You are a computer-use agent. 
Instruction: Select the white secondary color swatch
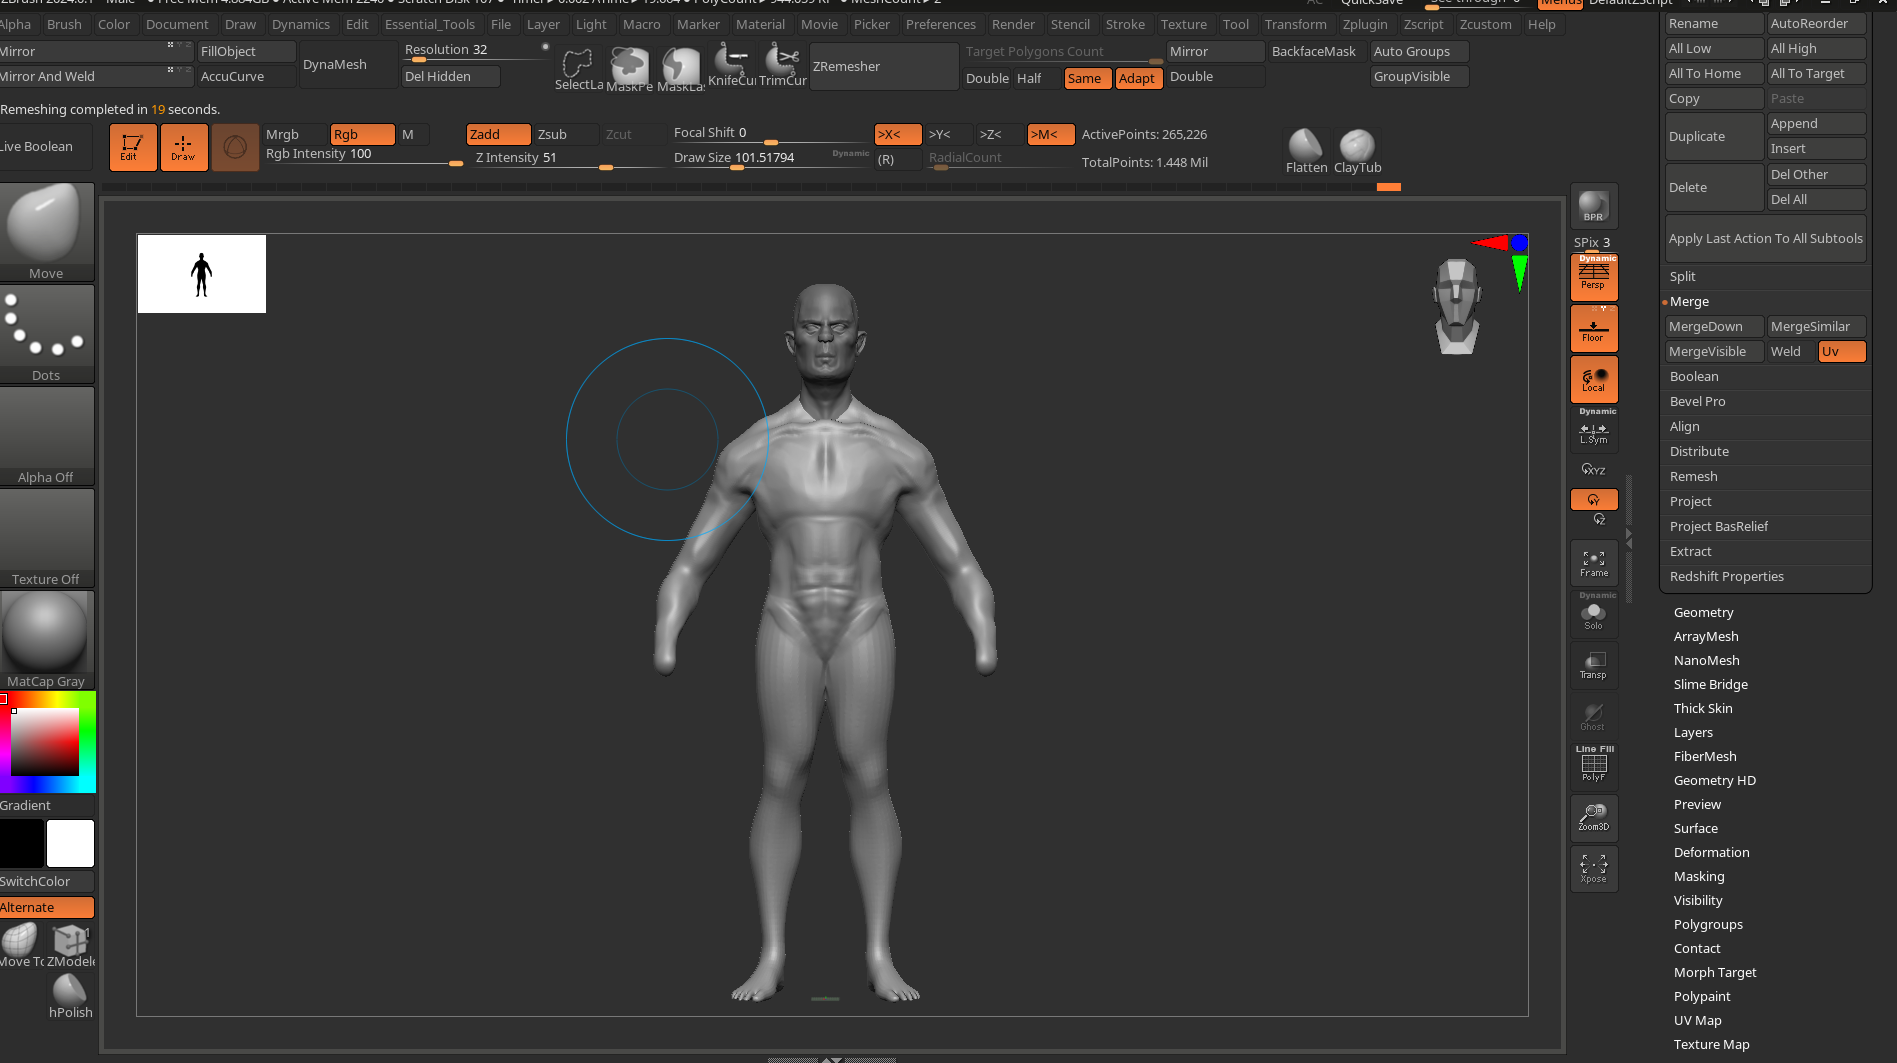pyautogui.click(x=70, y=844)
